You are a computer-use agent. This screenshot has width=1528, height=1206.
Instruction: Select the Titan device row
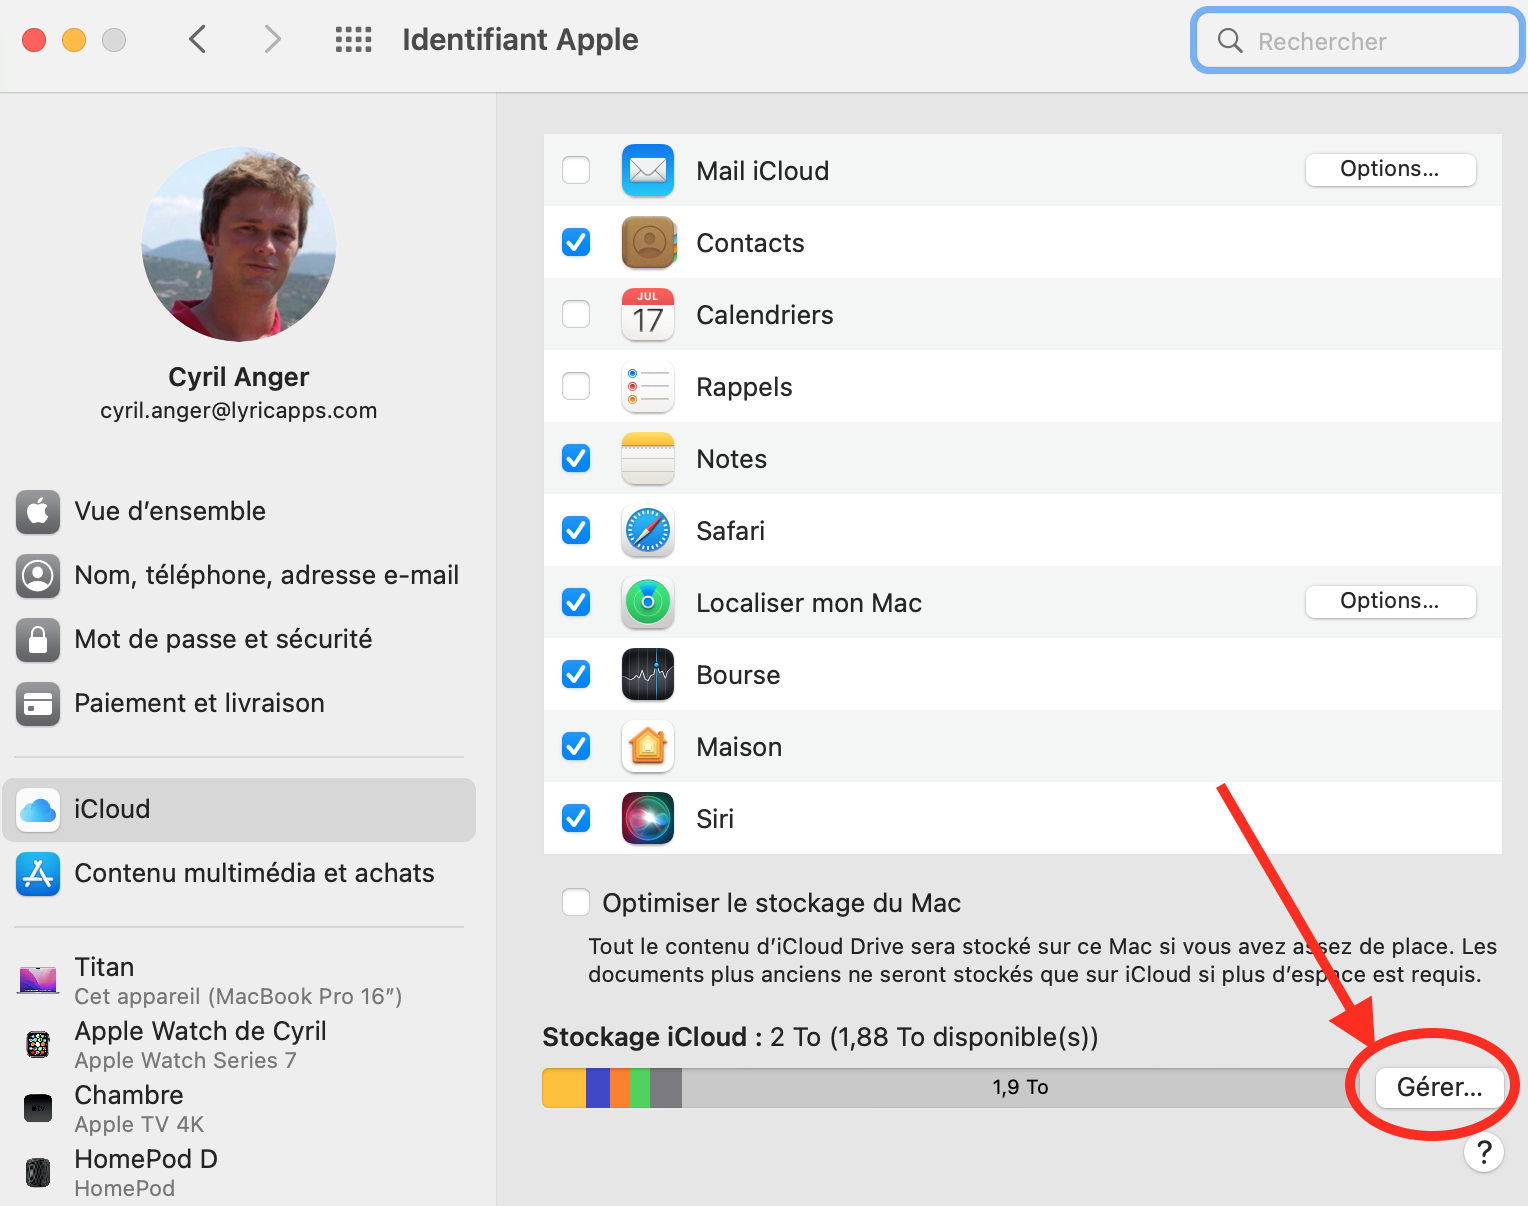(x=240, y=980)
